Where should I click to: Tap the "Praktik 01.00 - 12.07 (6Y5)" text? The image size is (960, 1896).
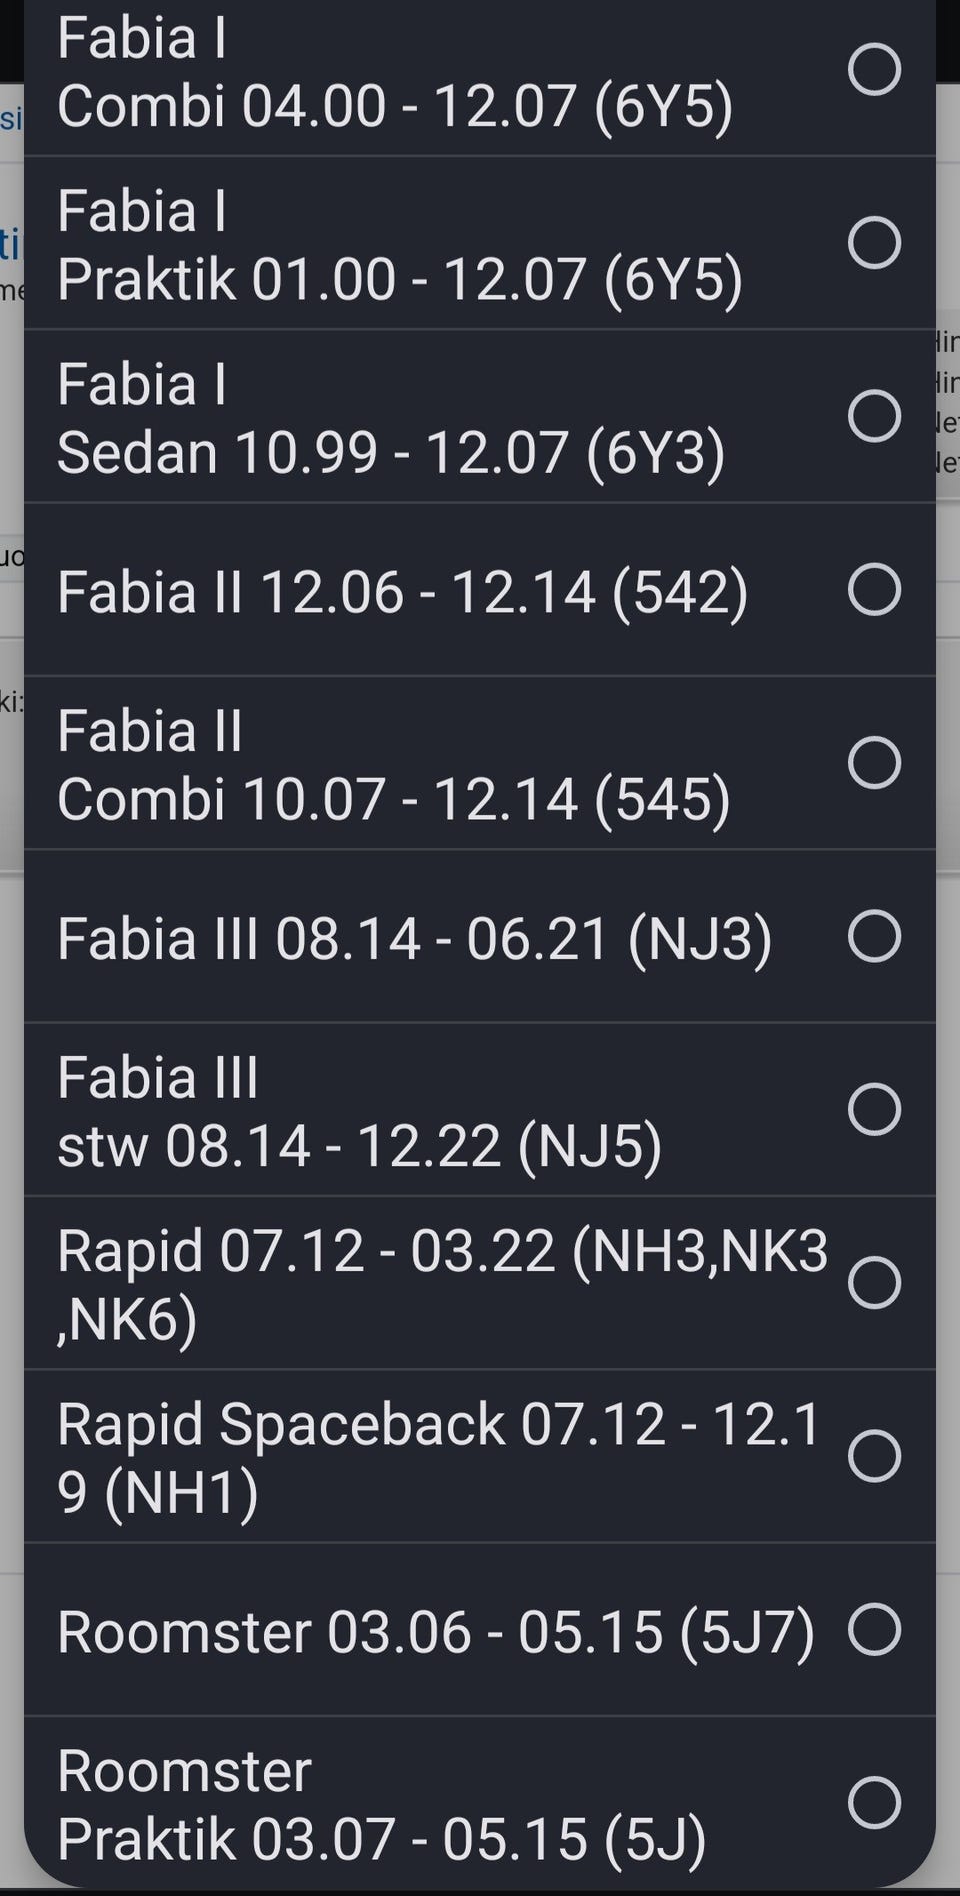pos(400,278)
